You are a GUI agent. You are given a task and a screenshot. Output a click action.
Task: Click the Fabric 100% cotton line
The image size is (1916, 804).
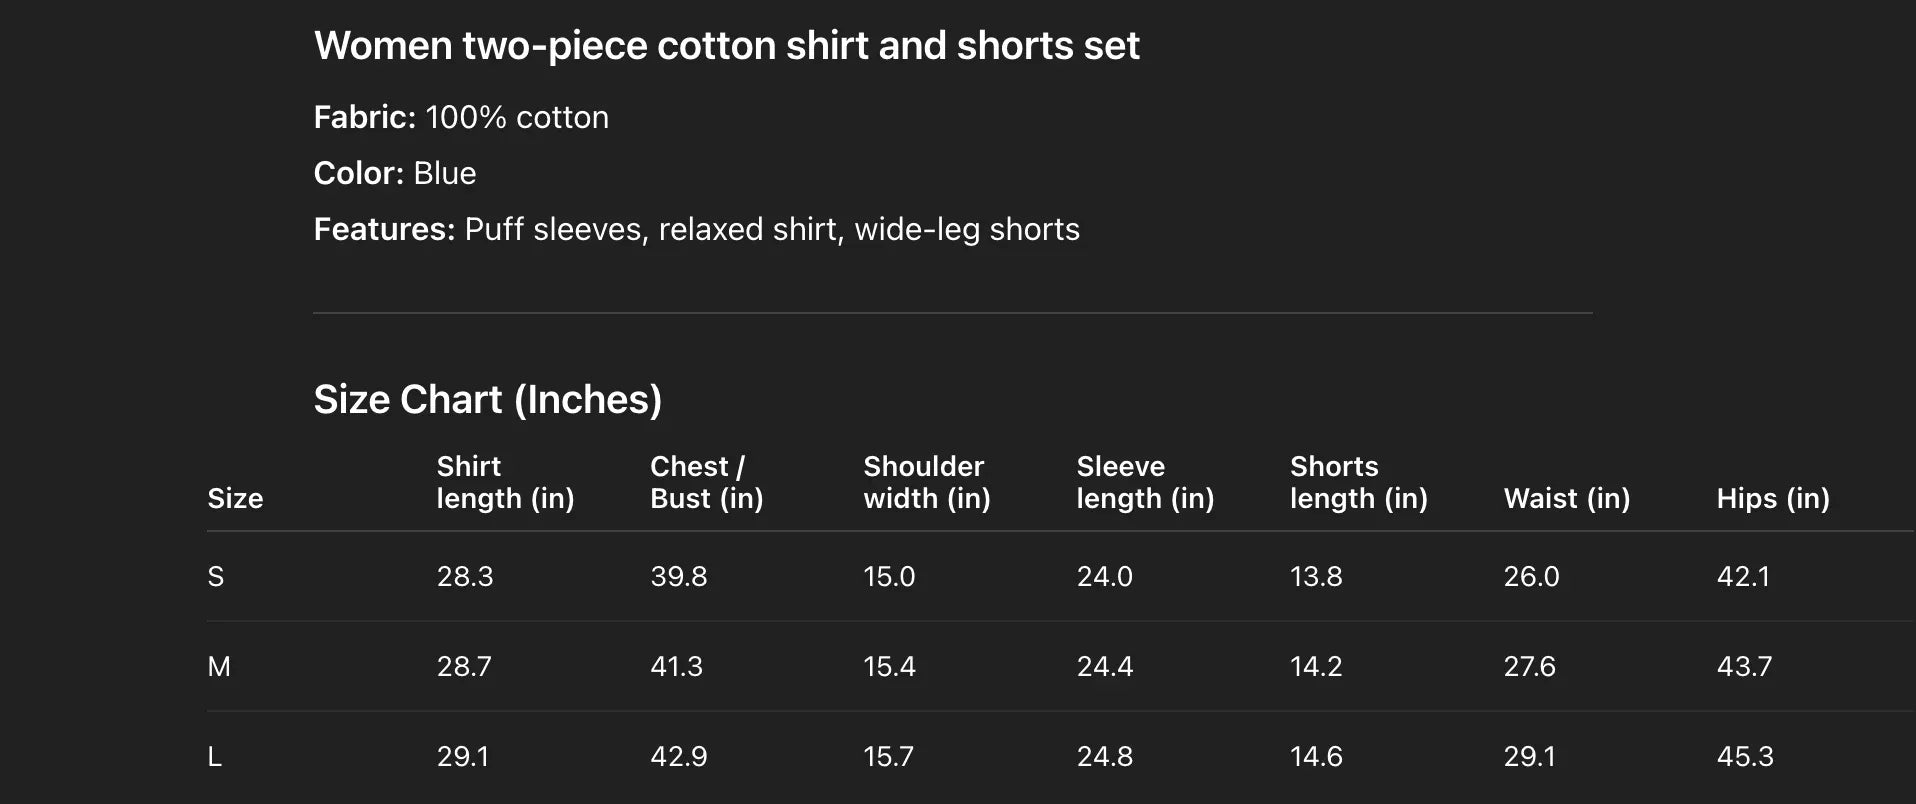point(461,118)
